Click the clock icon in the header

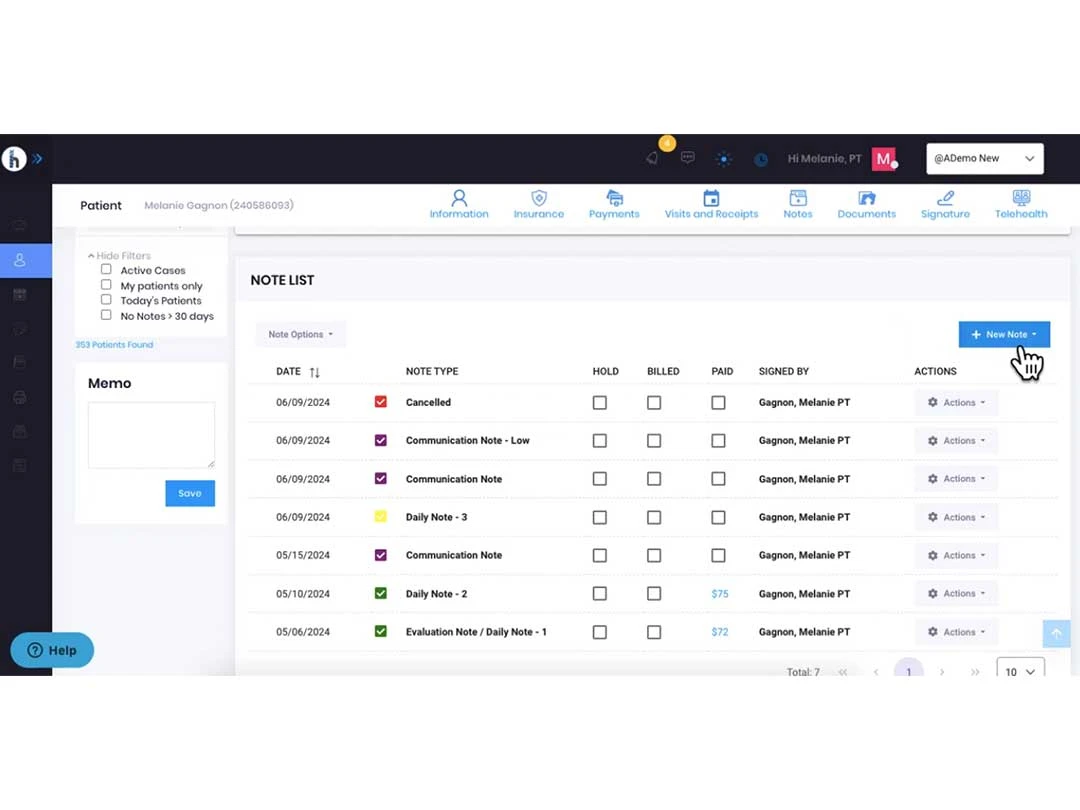pos(760,159)
